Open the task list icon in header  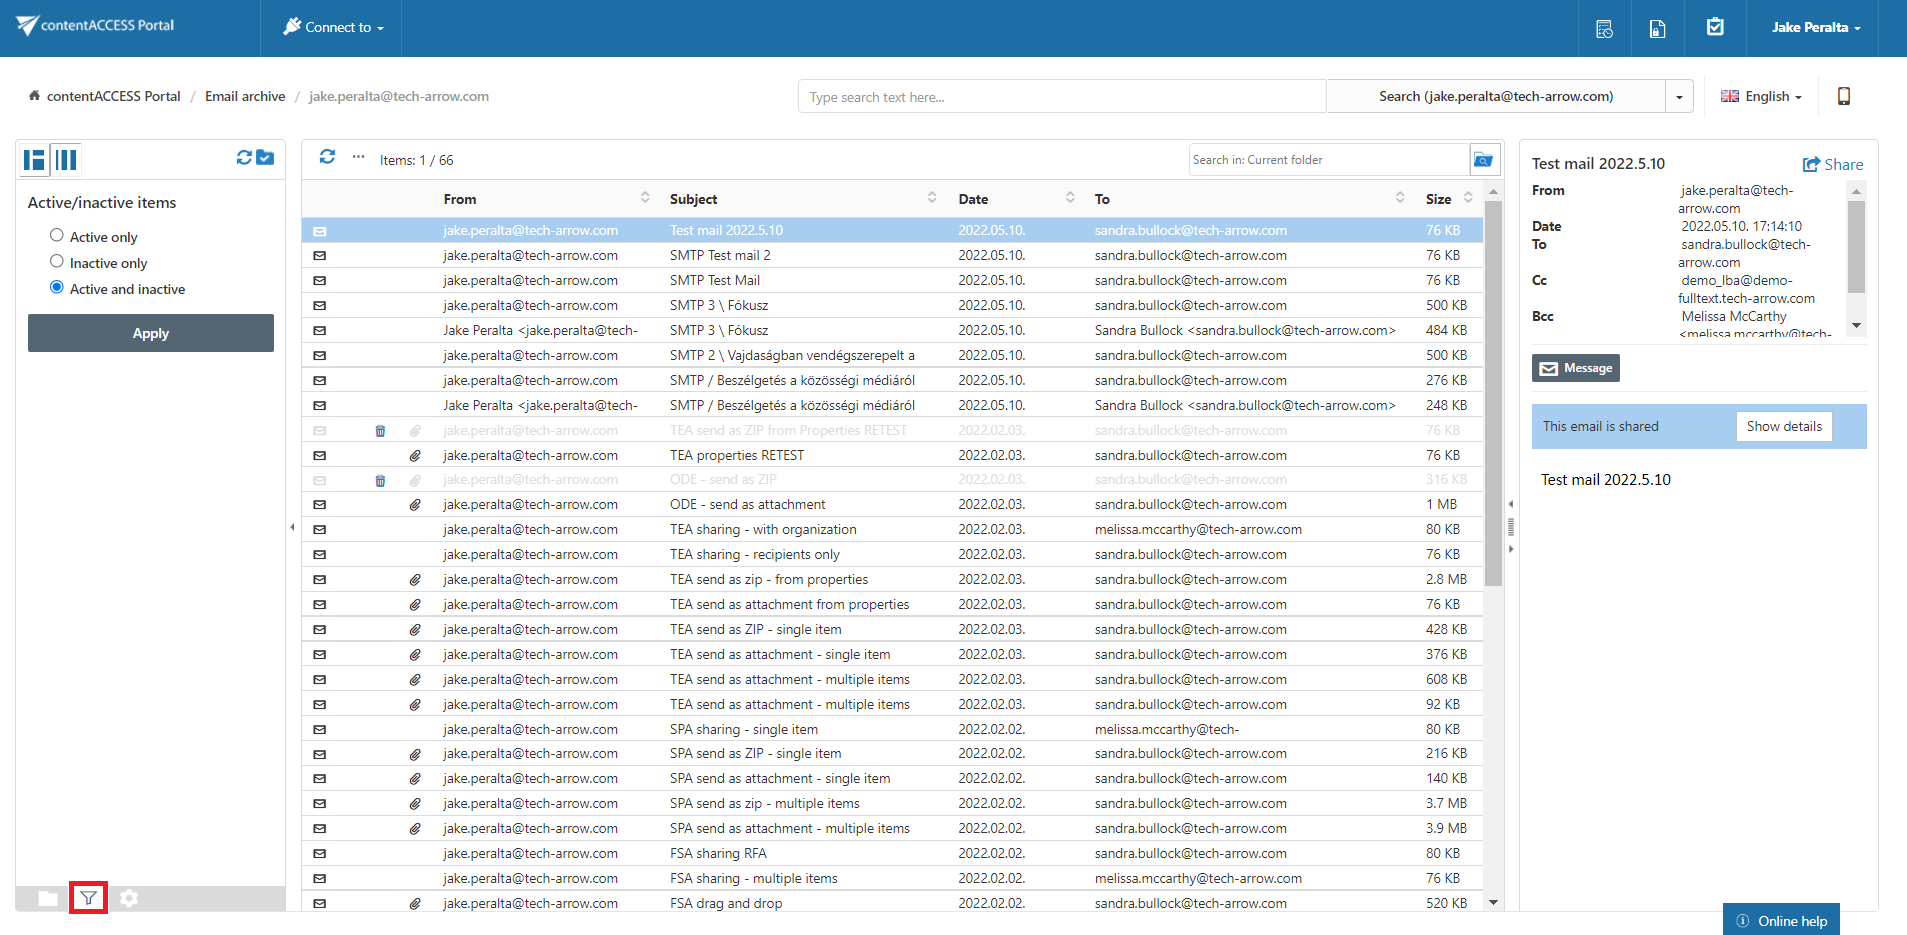tap(1714, 28)
